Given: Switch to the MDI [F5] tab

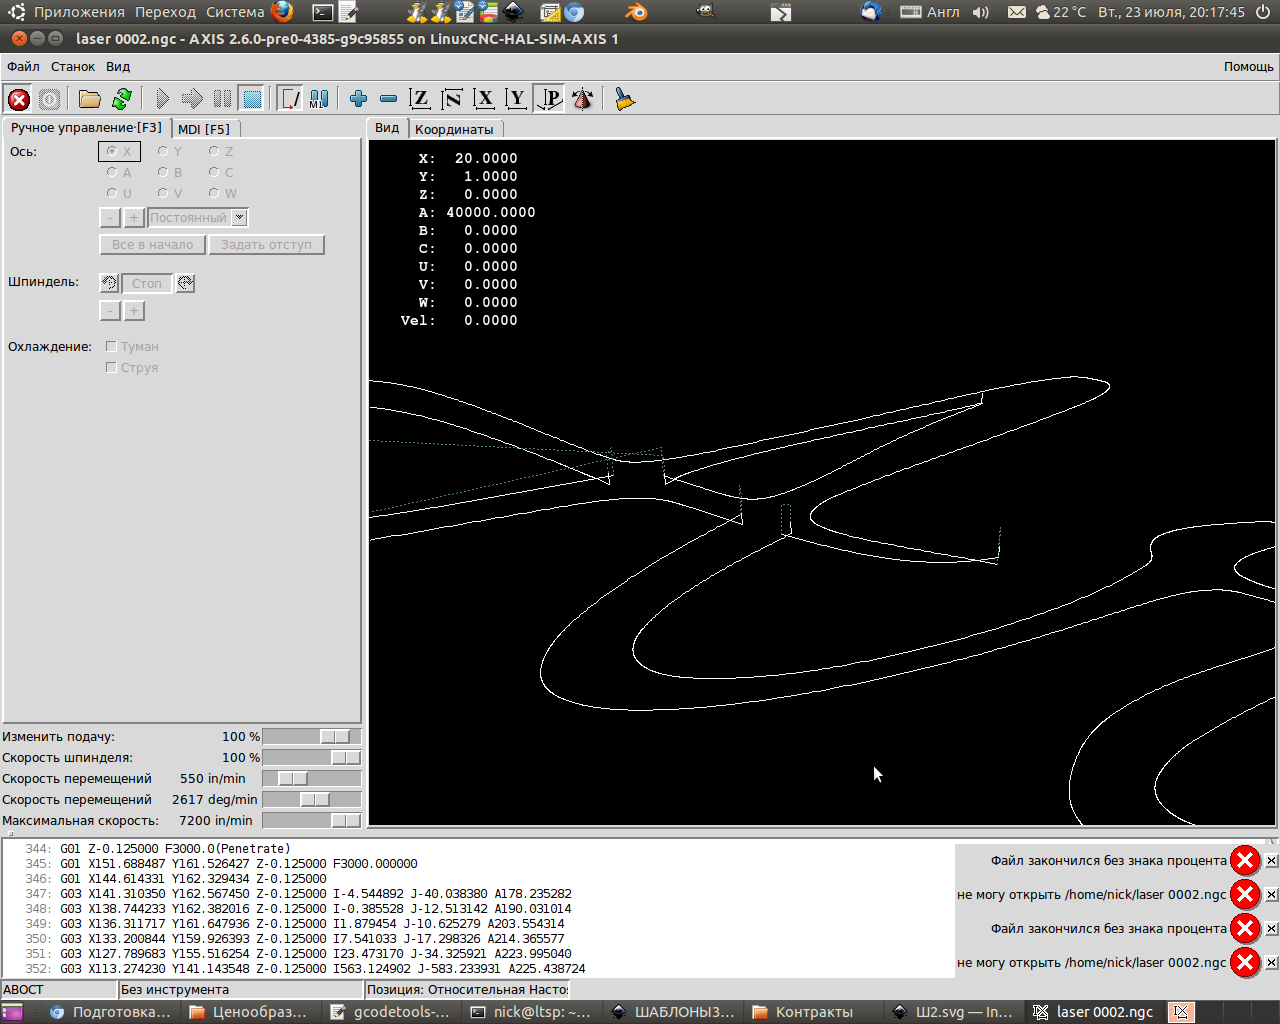Looking at the screenshot, I should point(204,129).
